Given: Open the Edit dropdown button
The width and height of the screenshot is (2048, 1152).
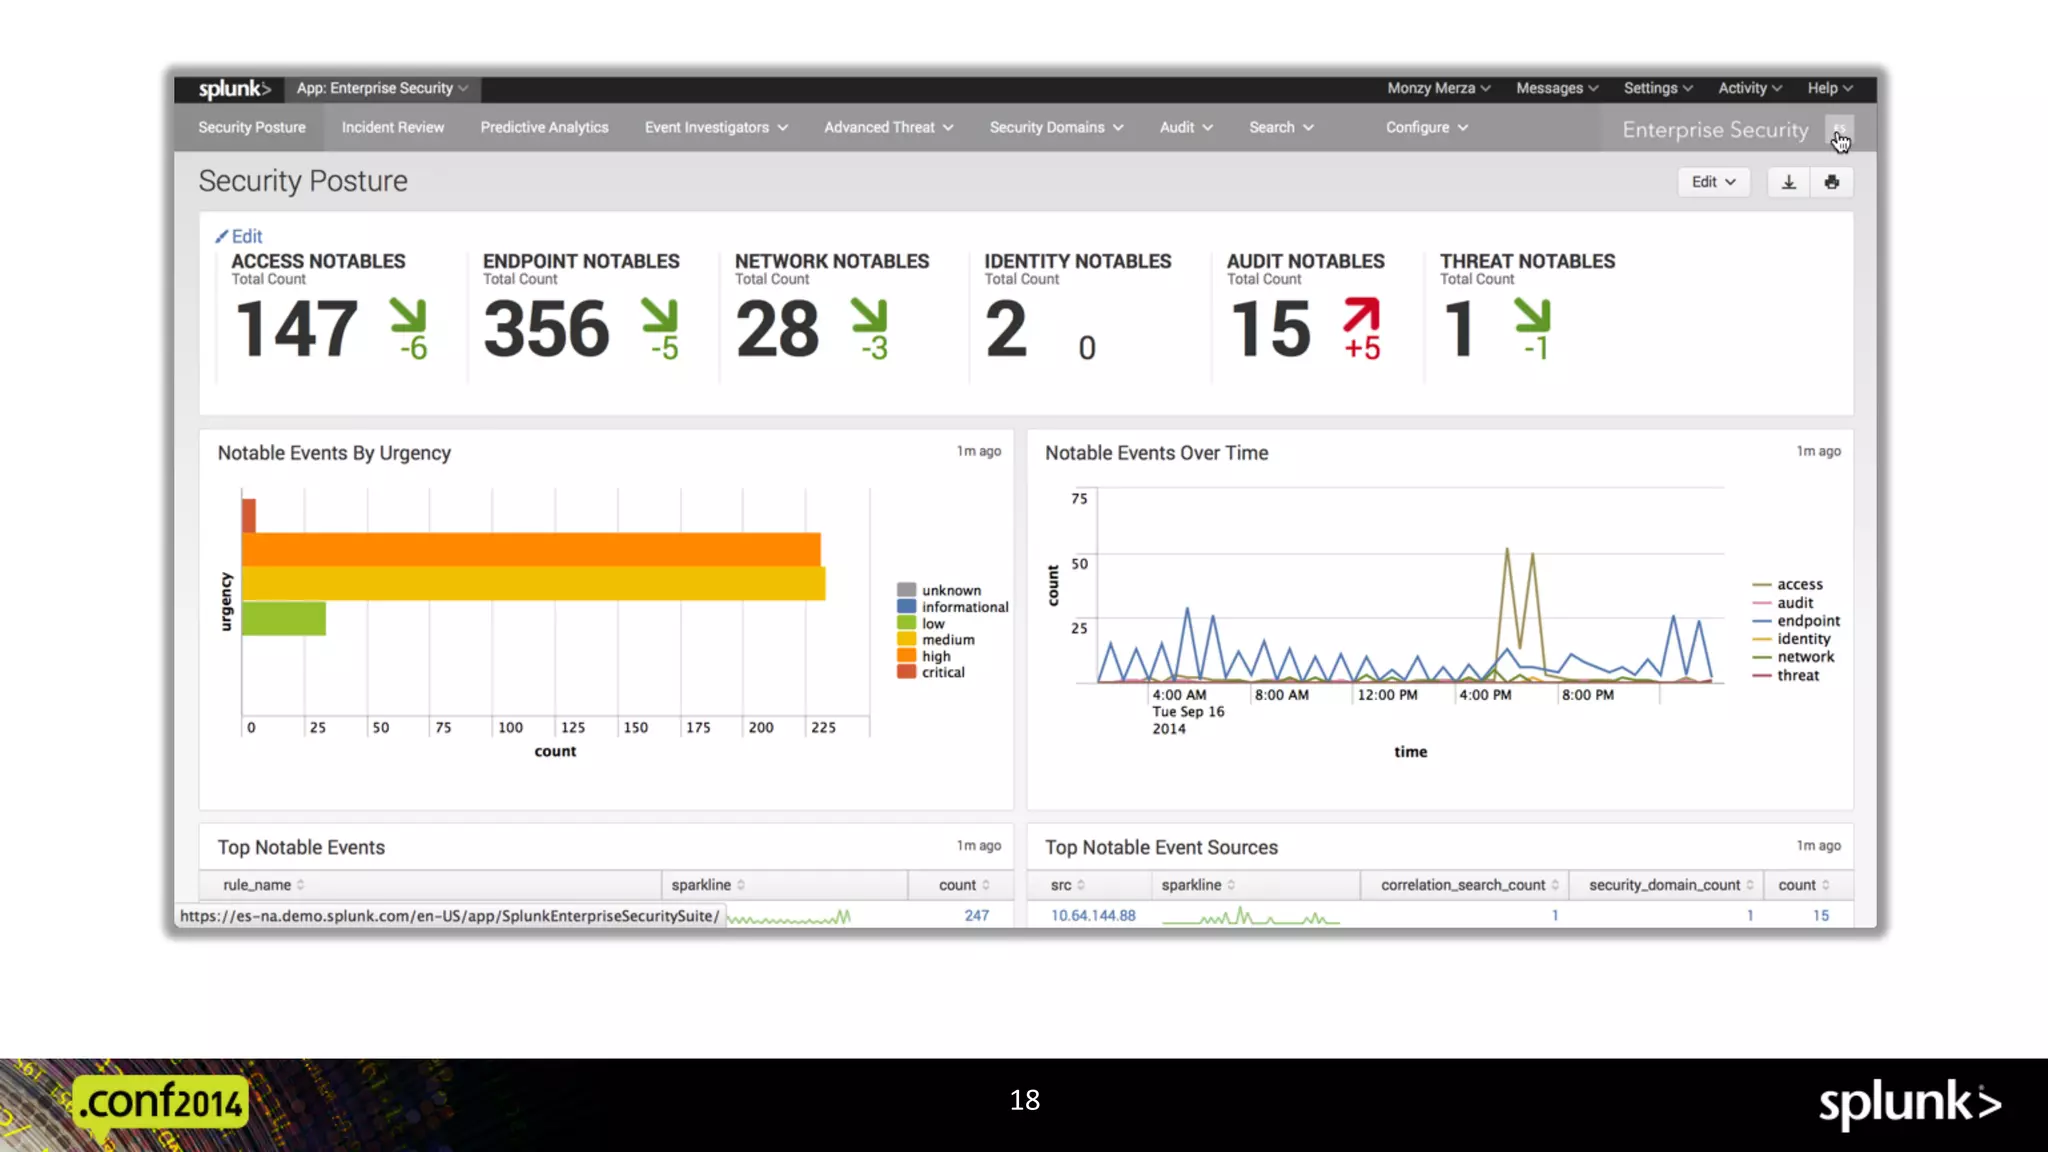Looking at the screenshot, I should 1713,182.
